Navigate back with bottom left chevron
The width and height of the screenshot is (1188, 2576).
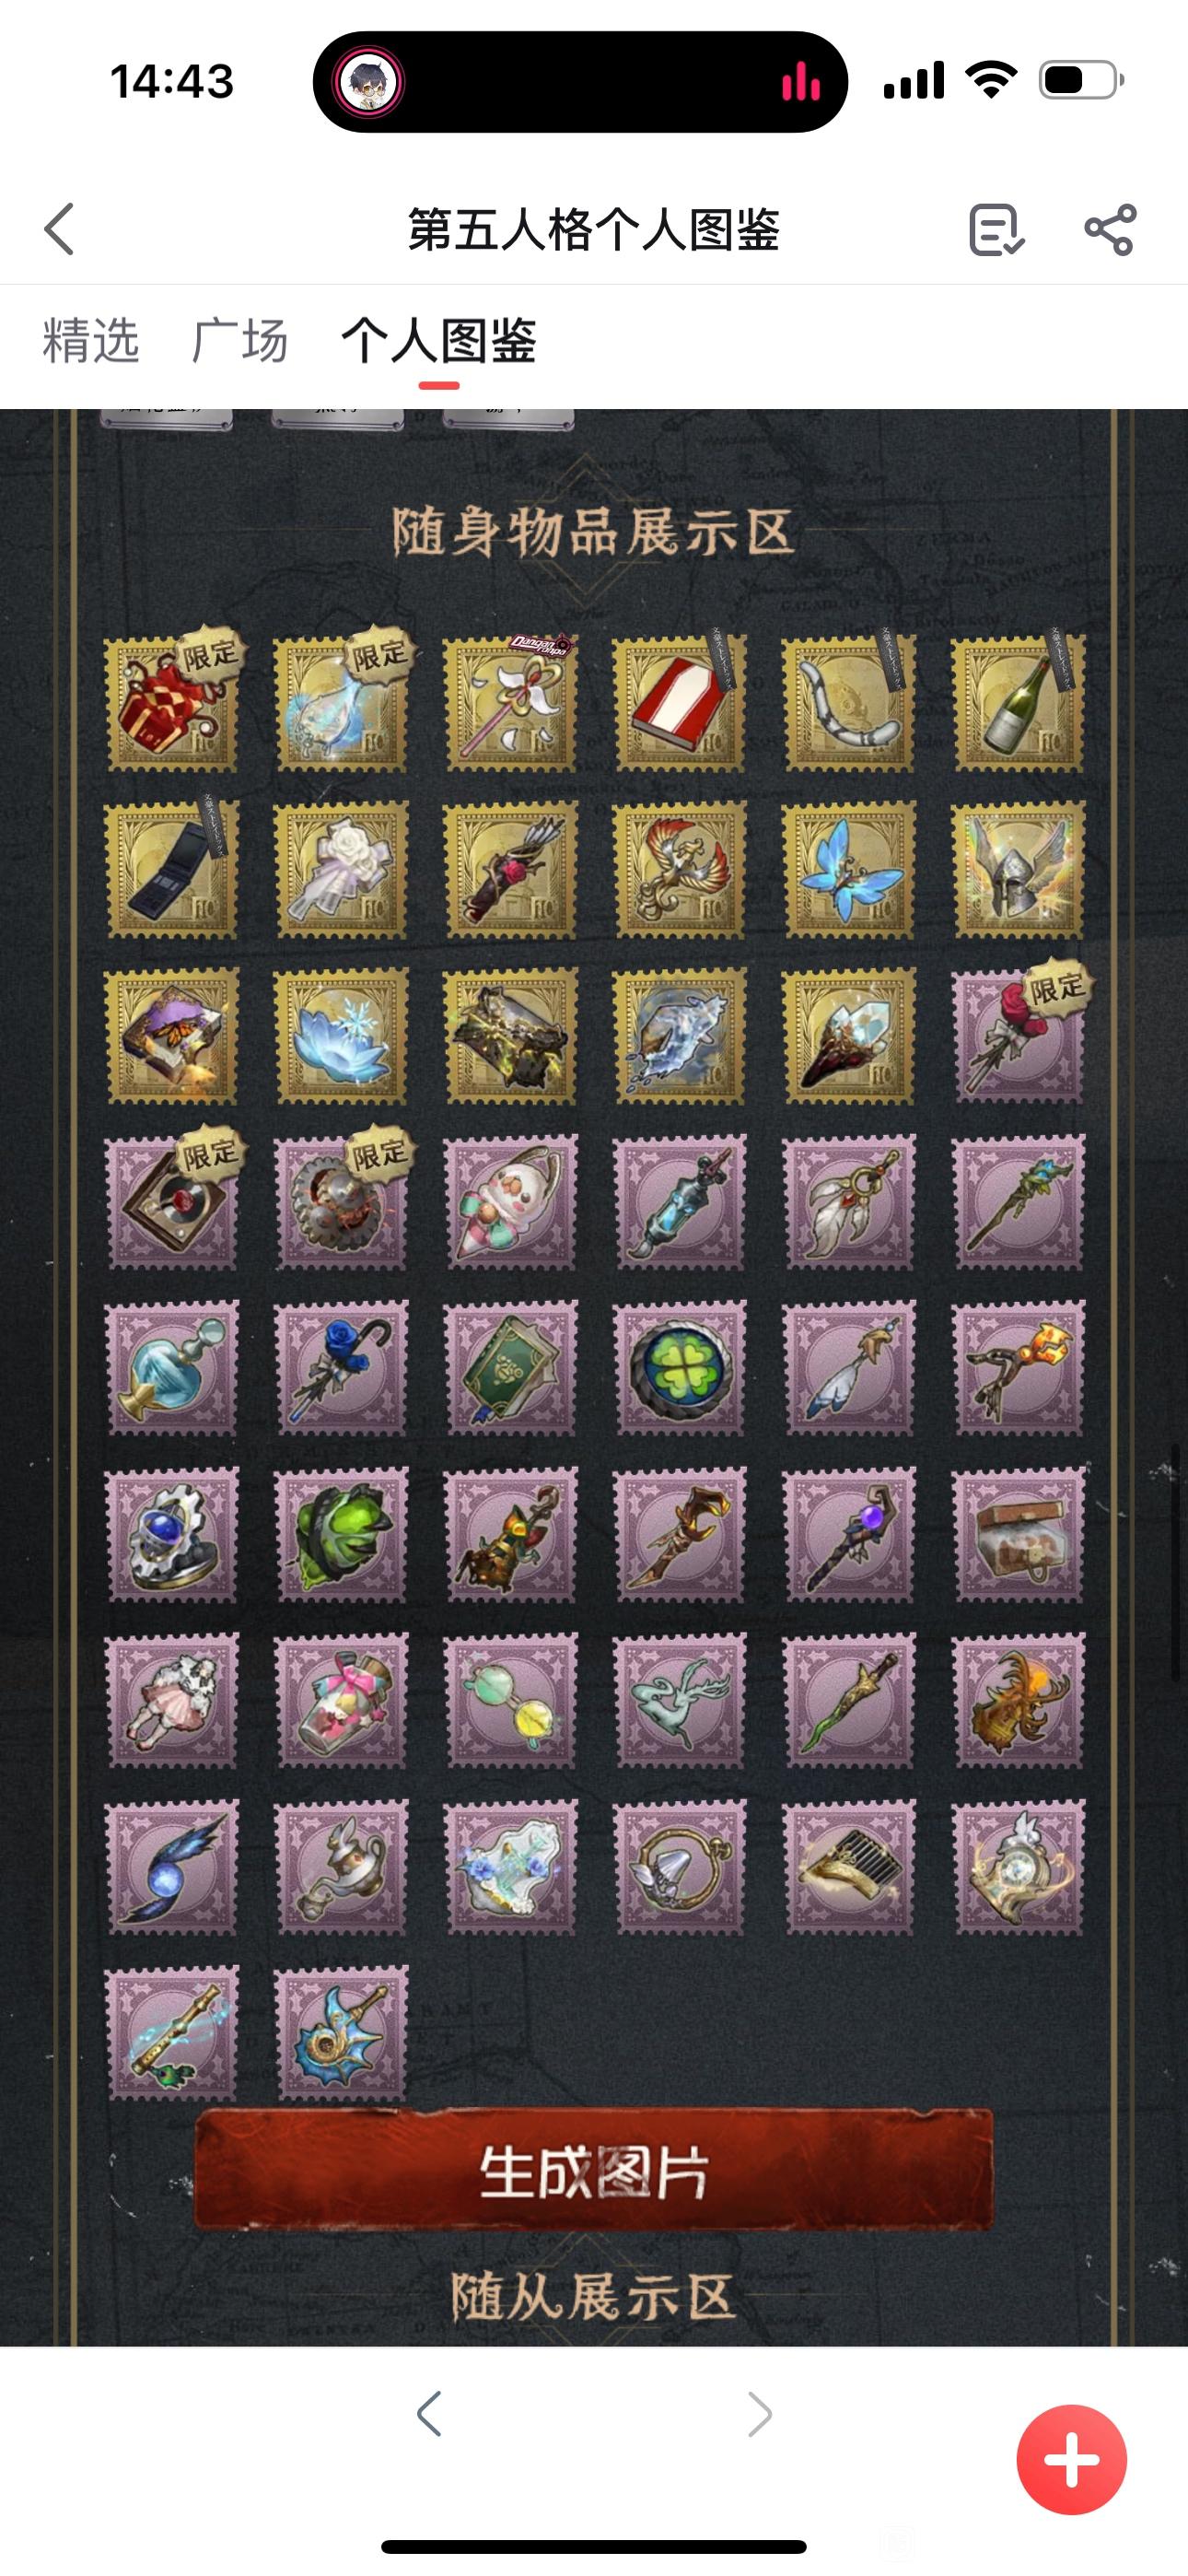[x=429, y=2414]
